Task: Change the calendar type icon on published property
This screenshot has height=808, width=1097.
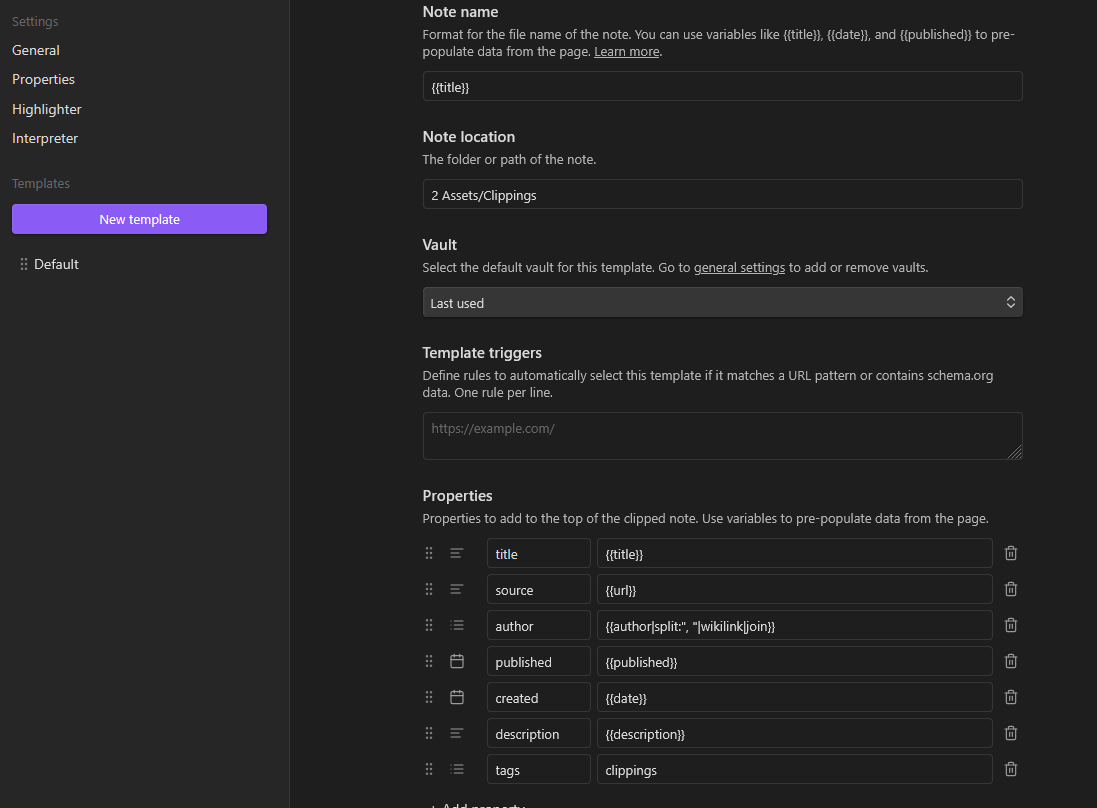Action: pos(457,660)
